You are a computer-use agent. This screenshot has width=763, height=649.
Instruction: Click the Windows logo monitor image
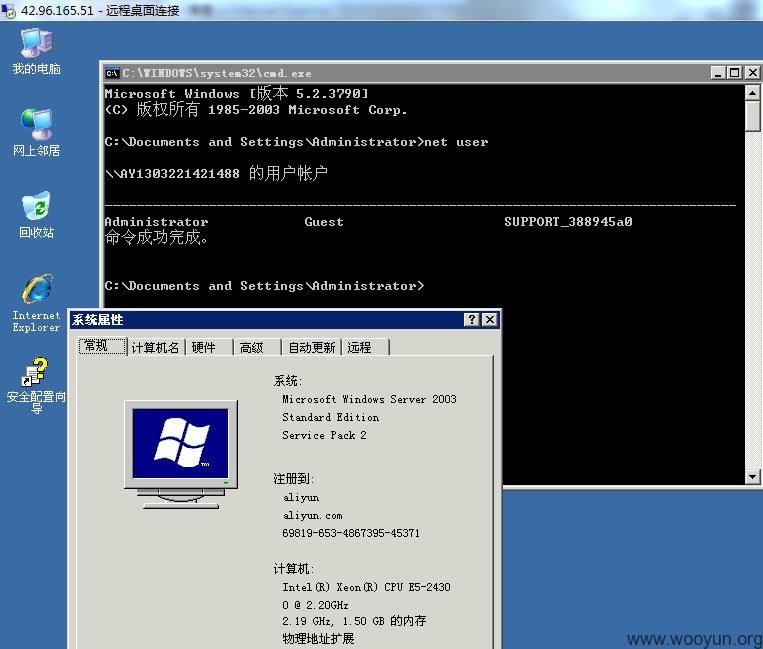181,454
